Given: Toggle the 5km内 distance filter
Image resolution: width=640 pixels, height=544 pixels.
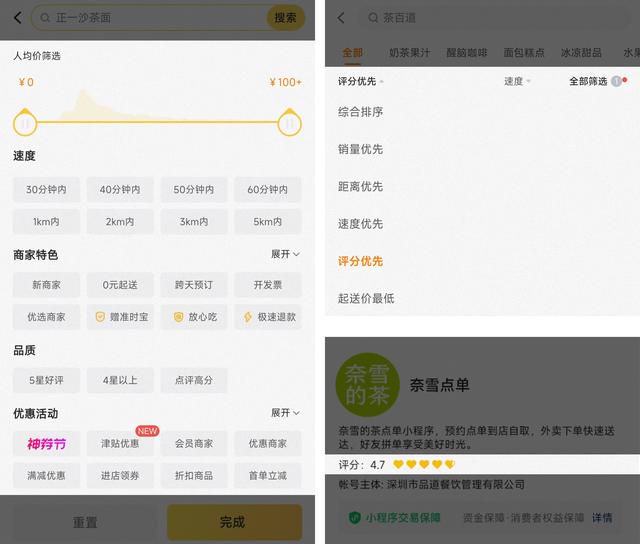Looking at the screenshot, I should pos(268,222).
